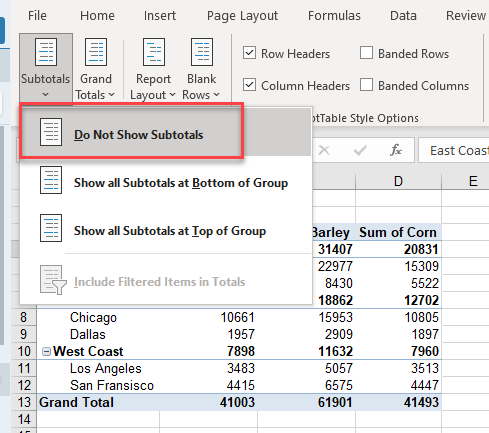Select row 12 header
Viewport: 489px width, 433px height.
pos(24,385)
